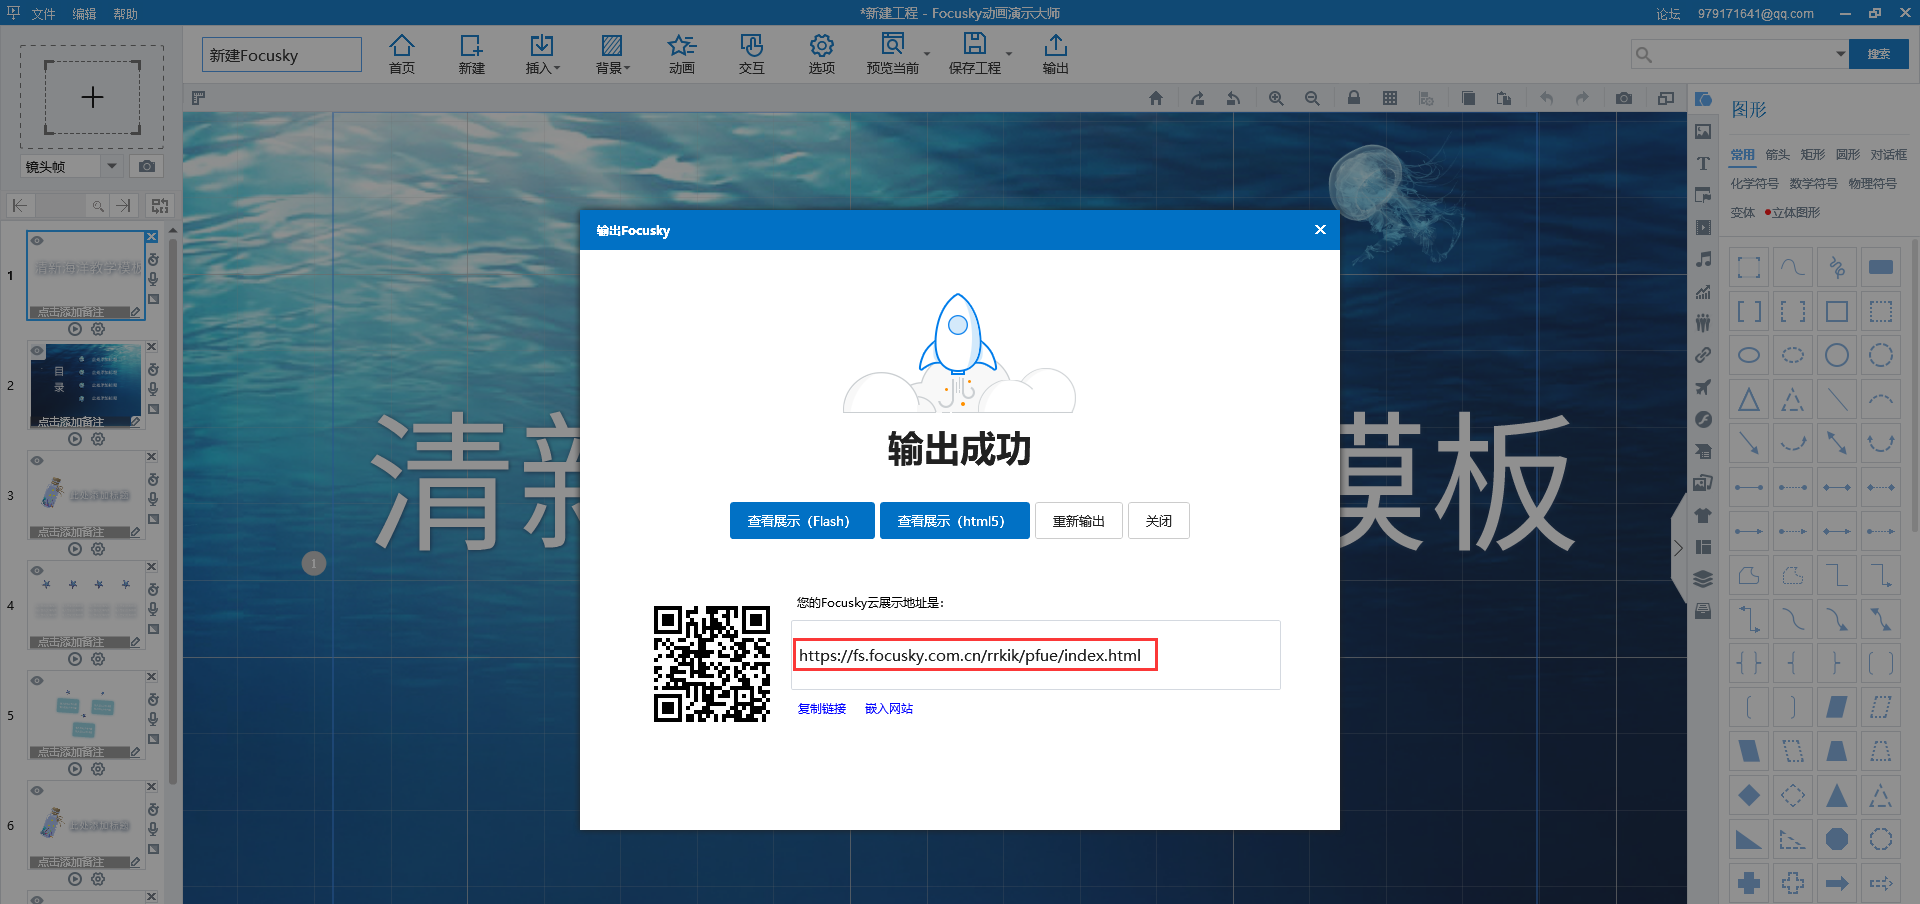Select the text T sidebar tool
Screen dimensions: 1920x904
(x=1703, y=163)
